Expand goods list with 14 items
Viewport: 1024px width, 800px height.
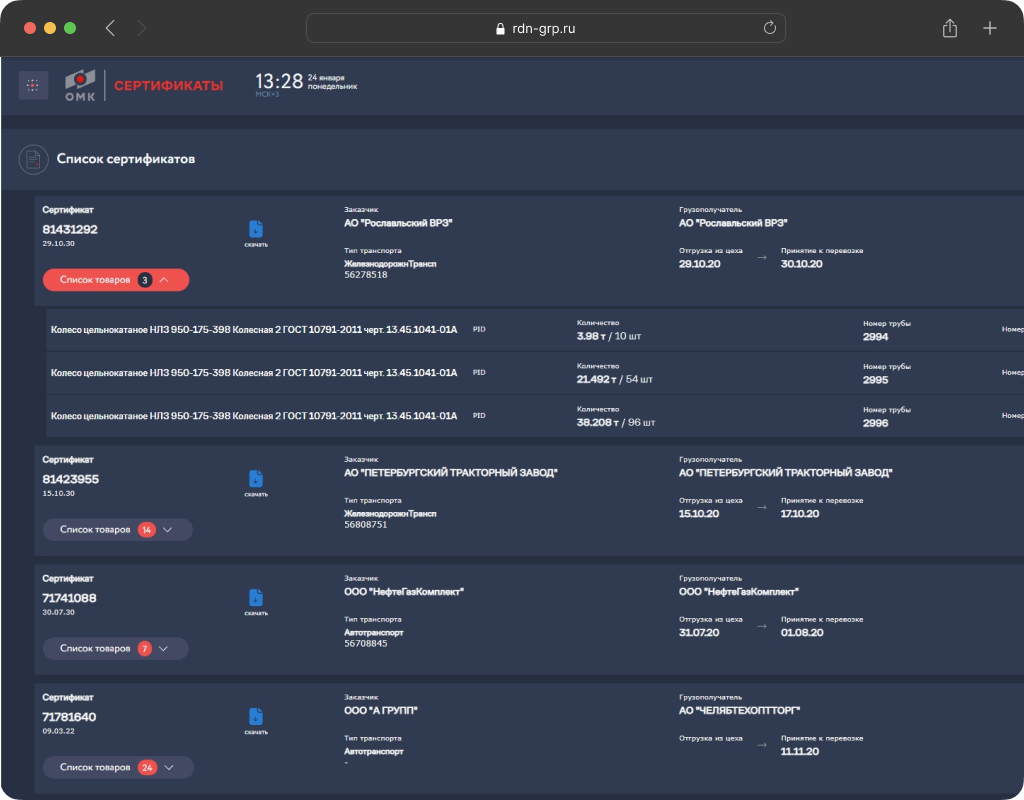(x=118, y=530)
